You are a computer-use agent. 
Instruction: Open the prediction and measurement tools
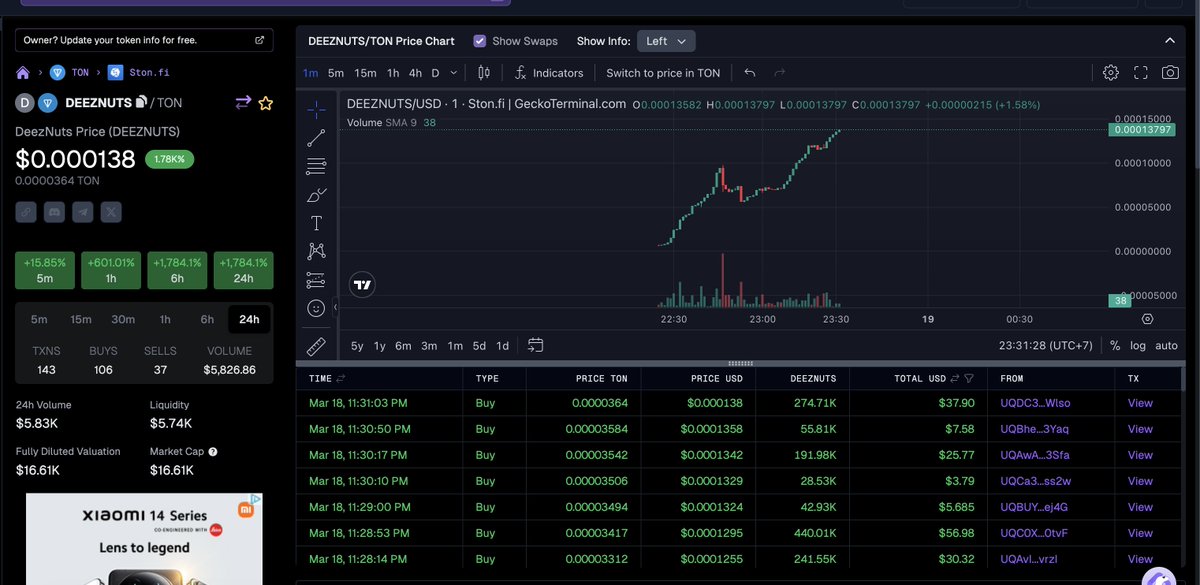[x=316, y=280]
